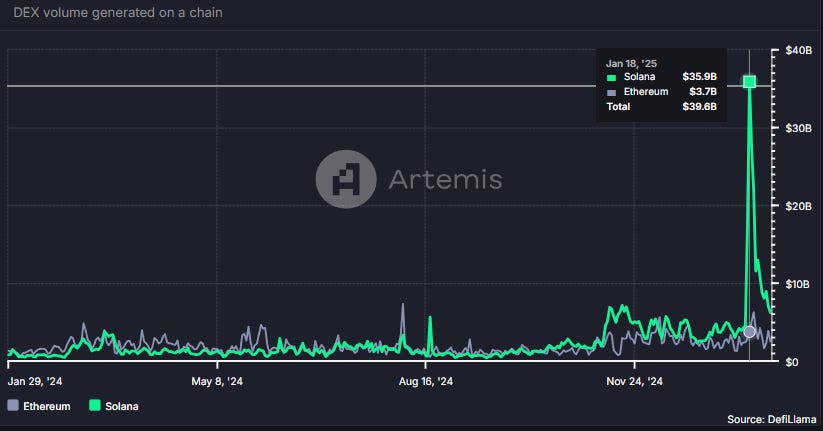Click the green Solana swatch in tooltip
The height and width of the screenshot is (431, 823).
point(611,78)
